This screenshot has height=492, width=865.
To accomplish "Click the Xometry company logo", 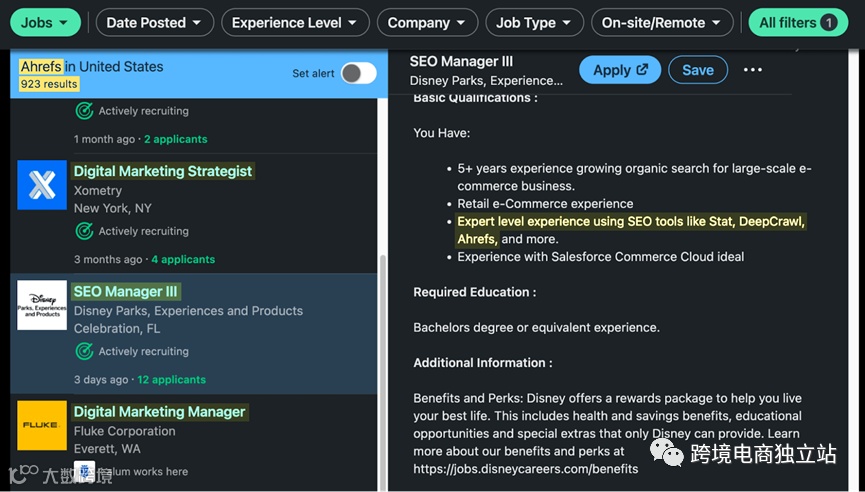I will tap(42, 185).
